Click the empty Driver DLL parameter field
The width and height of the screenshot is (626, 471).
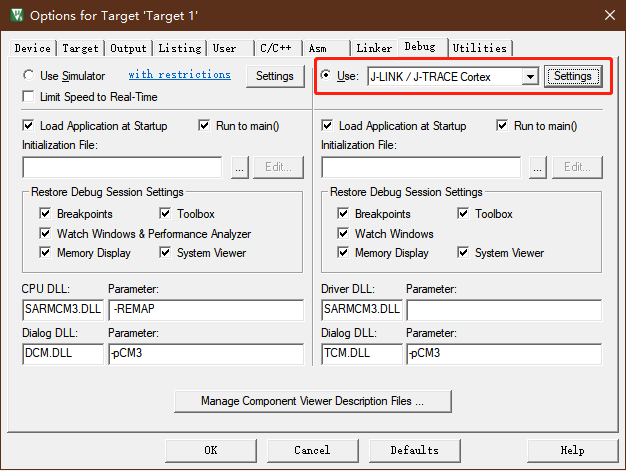coord(504,310)
